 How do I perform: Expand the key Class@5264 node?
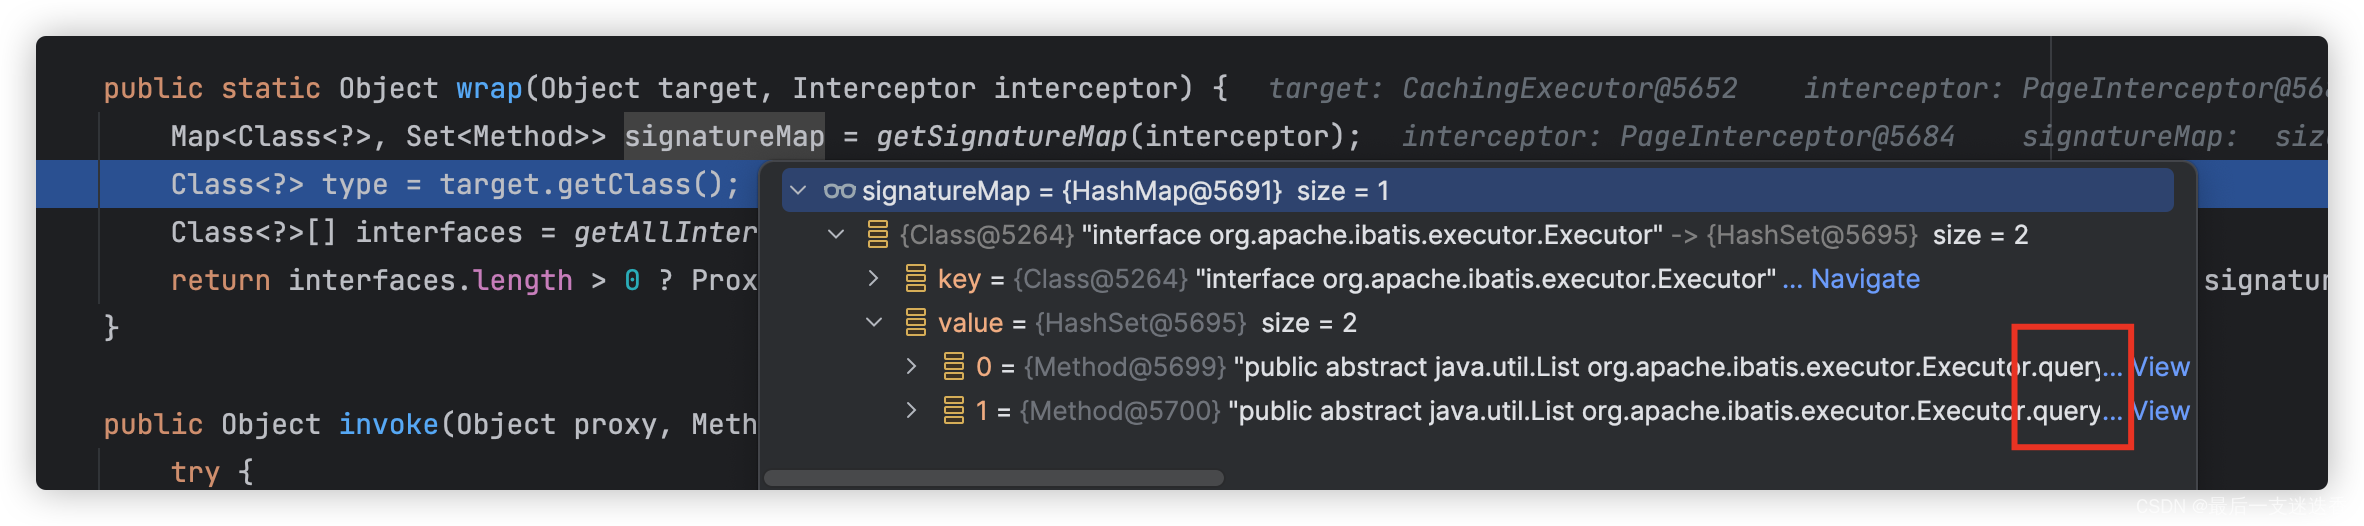[x=873, y=278]
